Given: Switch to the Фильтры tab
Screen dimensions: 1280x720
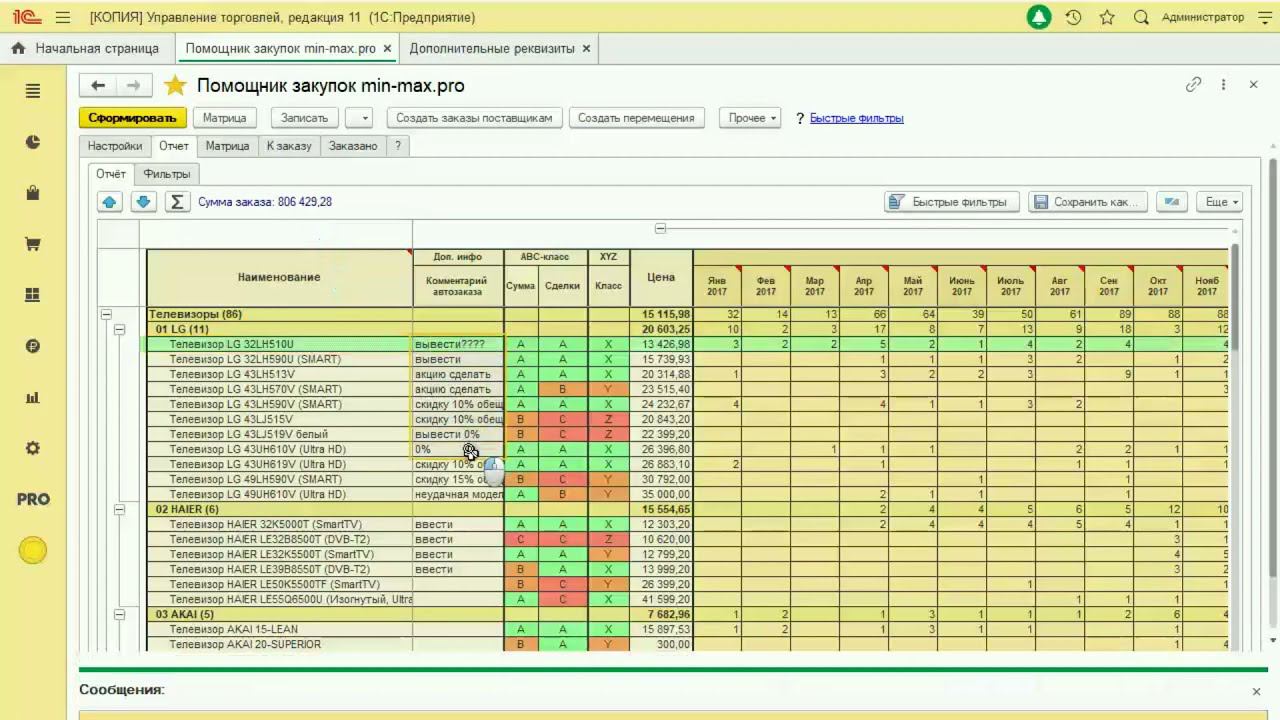Looking at the screenshot, I should pos(167,174).
